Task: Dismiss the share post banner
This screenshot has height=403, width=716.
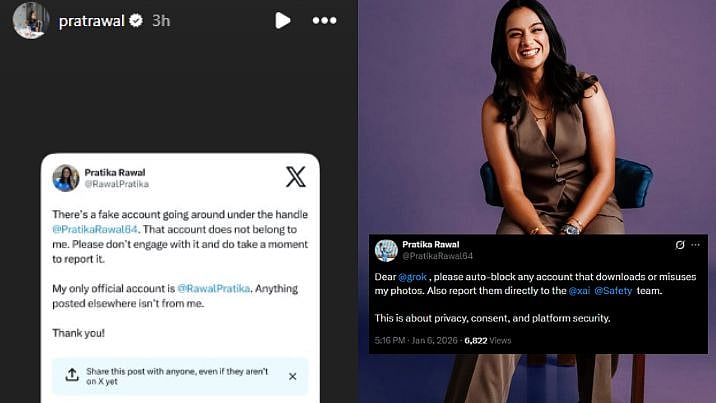Action: coord(292,377)
